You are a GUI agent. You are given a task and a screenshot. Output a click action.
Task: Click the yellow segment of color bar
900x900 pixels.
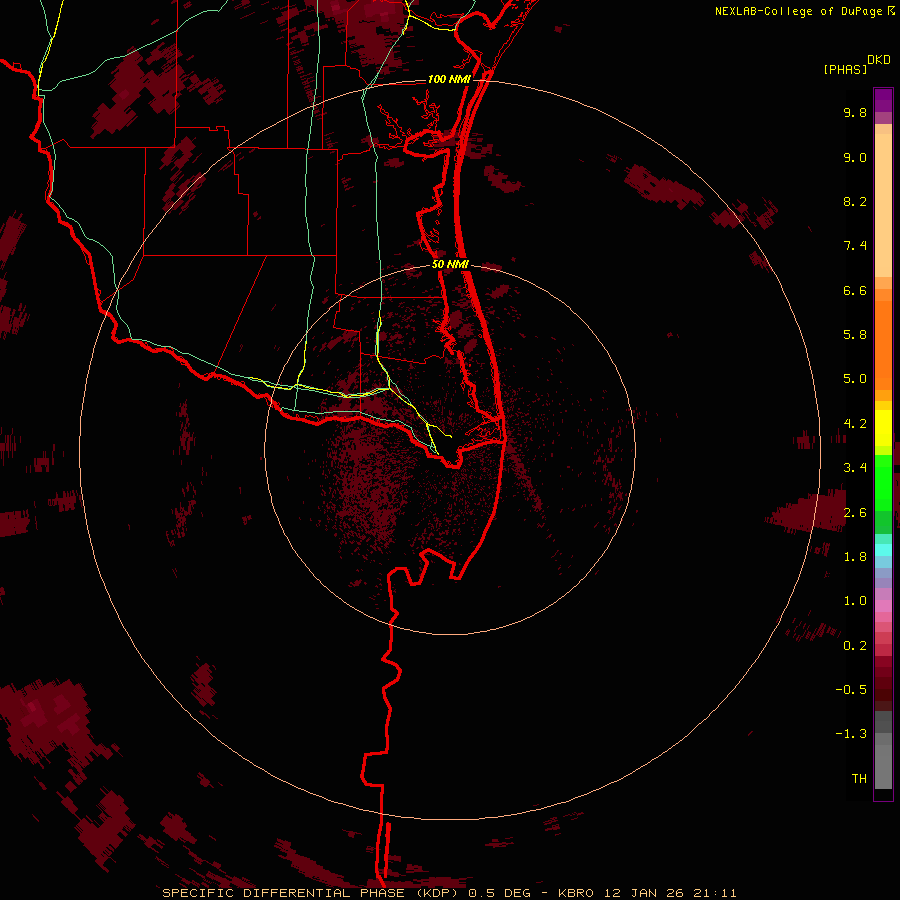tap(883, 428)
